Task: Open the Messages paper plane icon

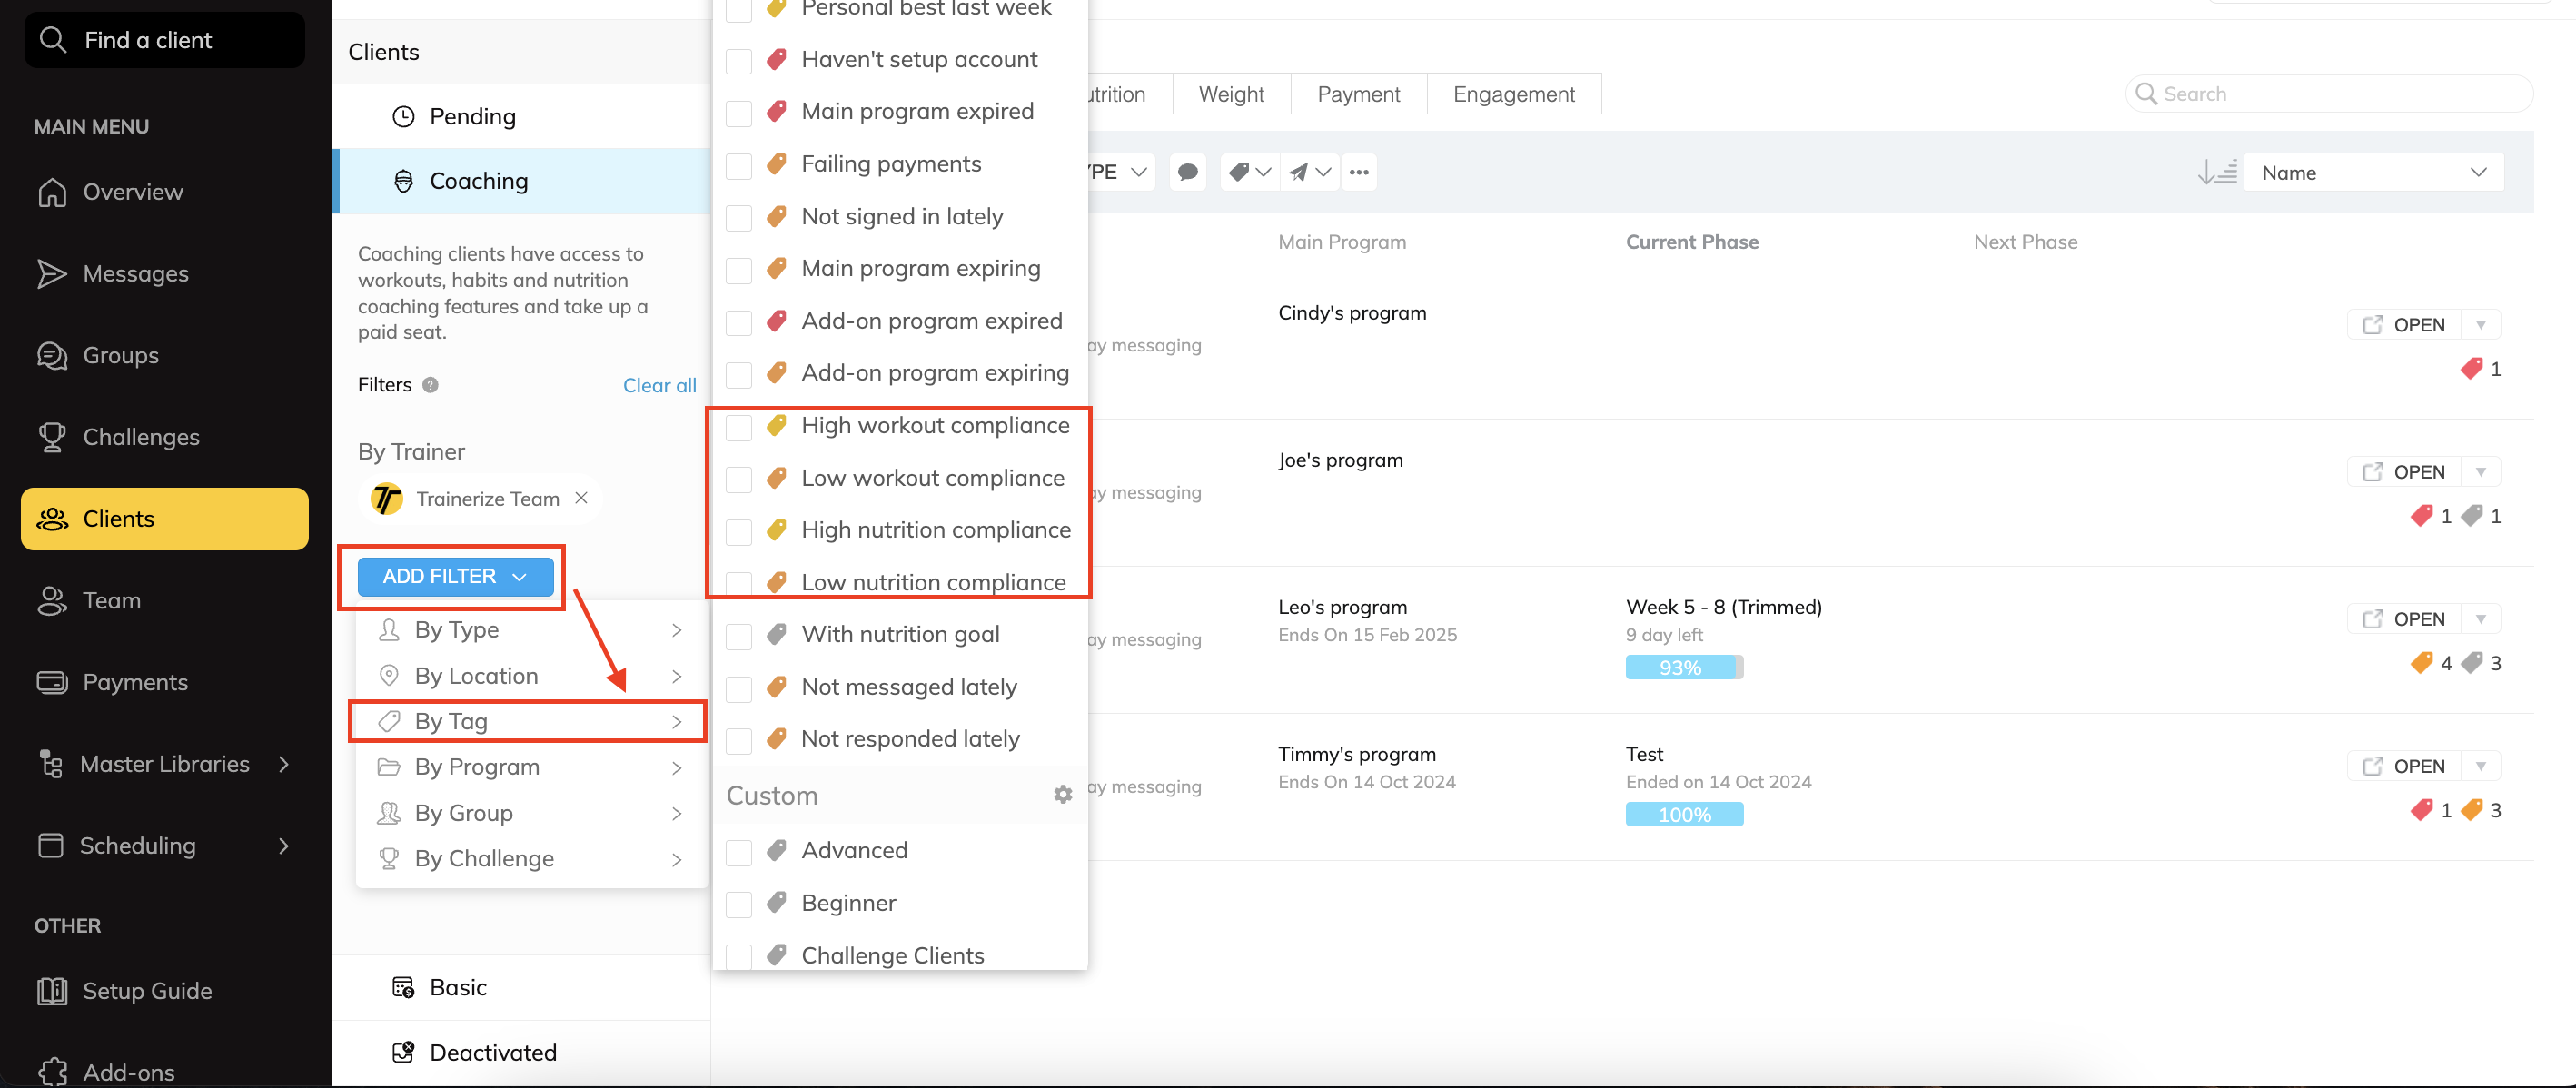Action: click(52, 273)
